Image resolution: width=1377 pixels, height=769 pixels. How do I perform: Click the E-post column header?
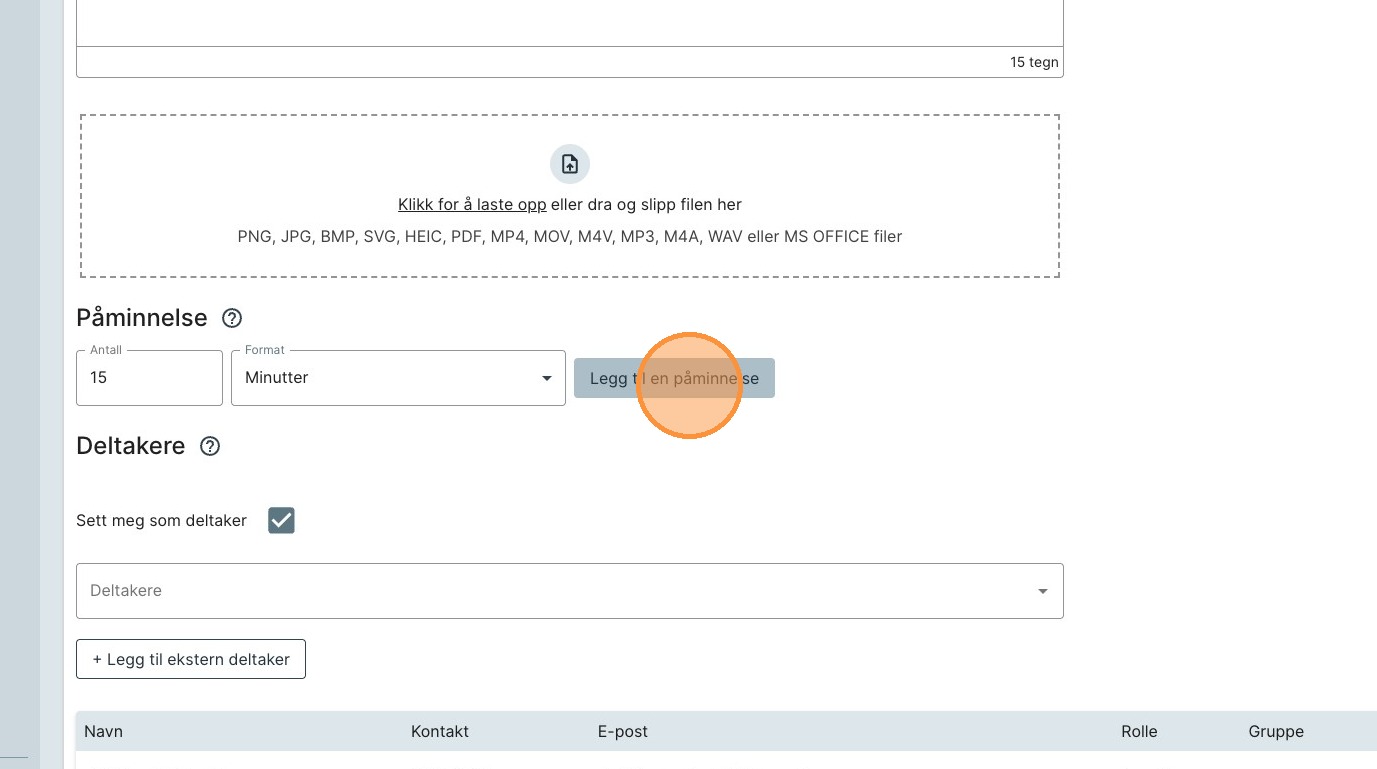coord(622,731)
